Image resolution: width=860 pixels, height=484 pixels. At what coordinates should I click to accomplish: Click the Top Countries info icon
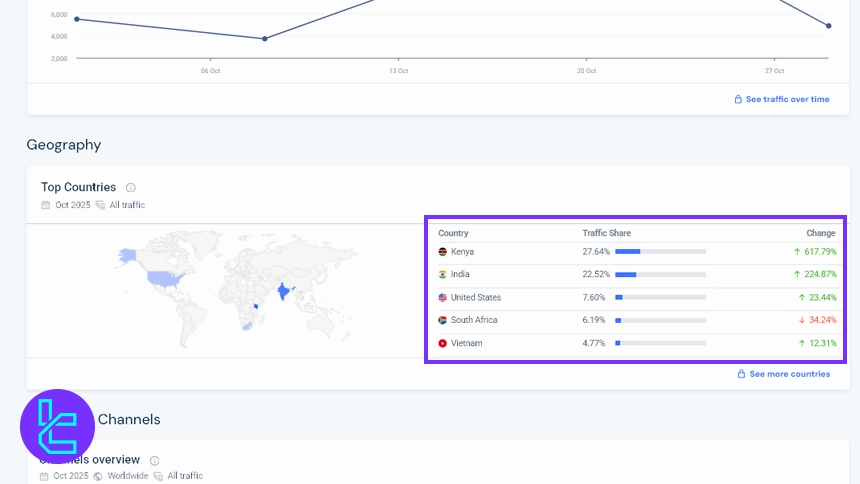(x=131, y=187)
